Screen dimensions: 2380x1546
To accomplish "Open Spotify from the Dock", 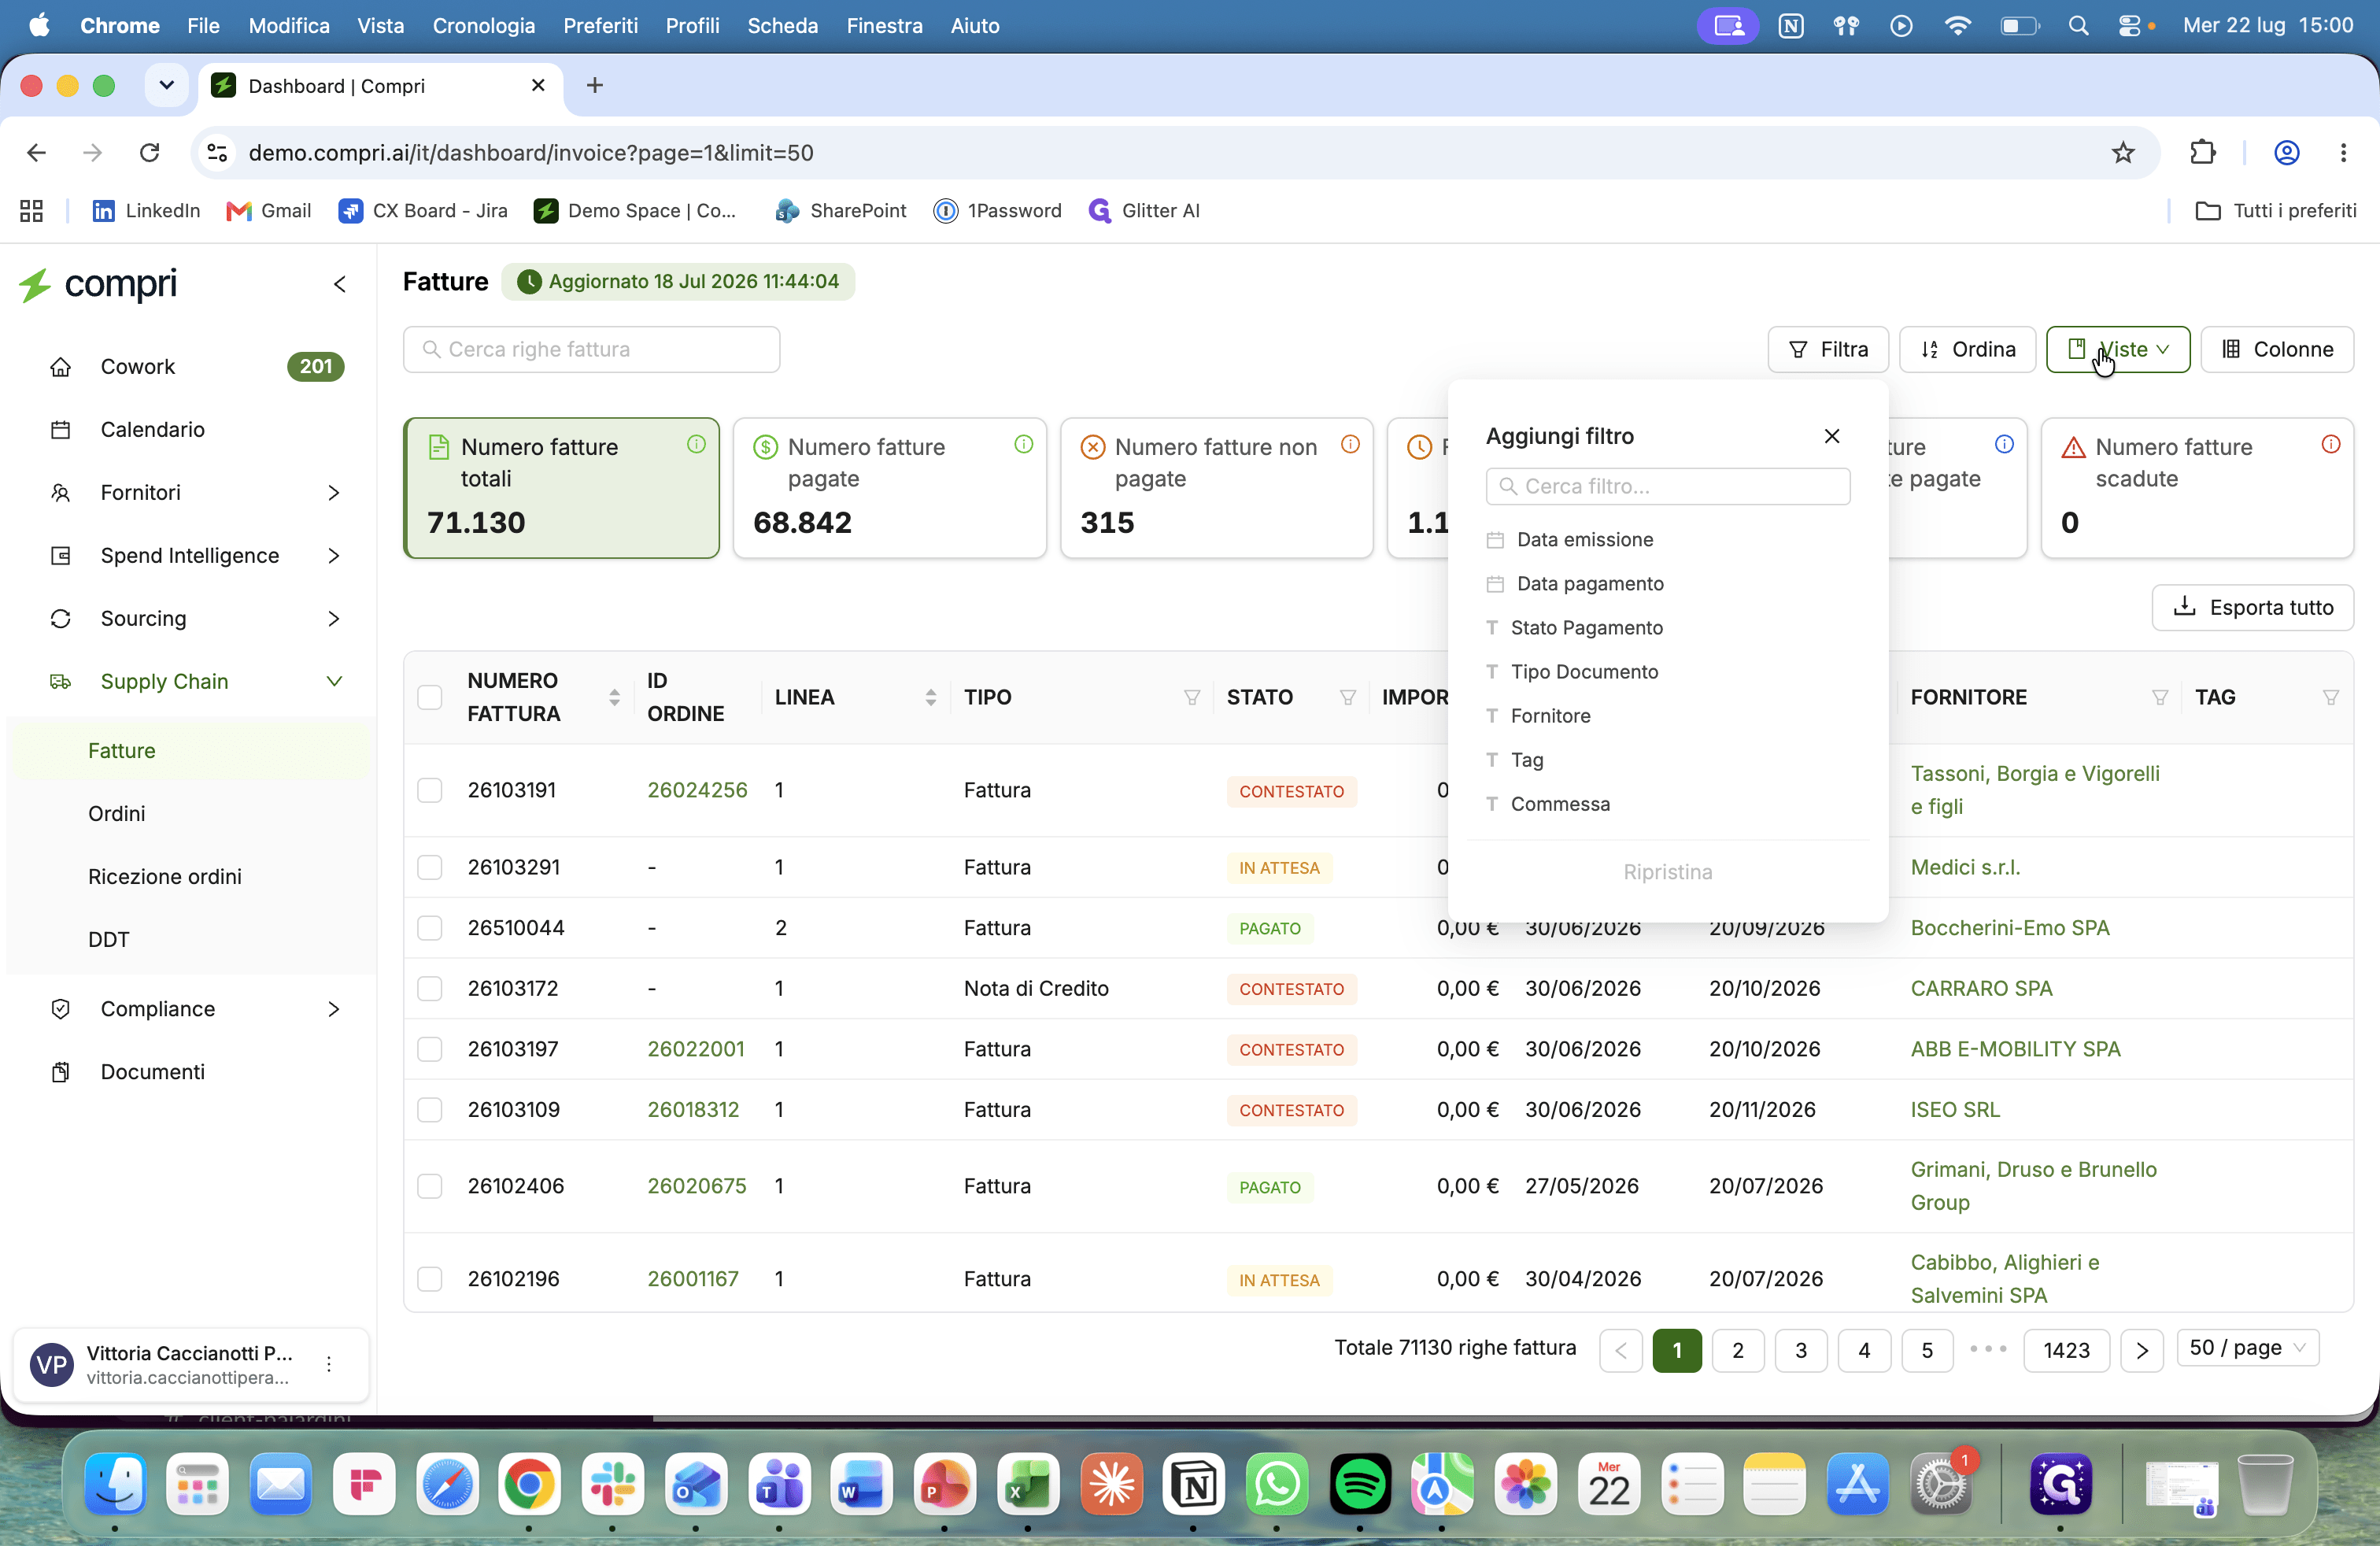I will coord(1359,1484).
